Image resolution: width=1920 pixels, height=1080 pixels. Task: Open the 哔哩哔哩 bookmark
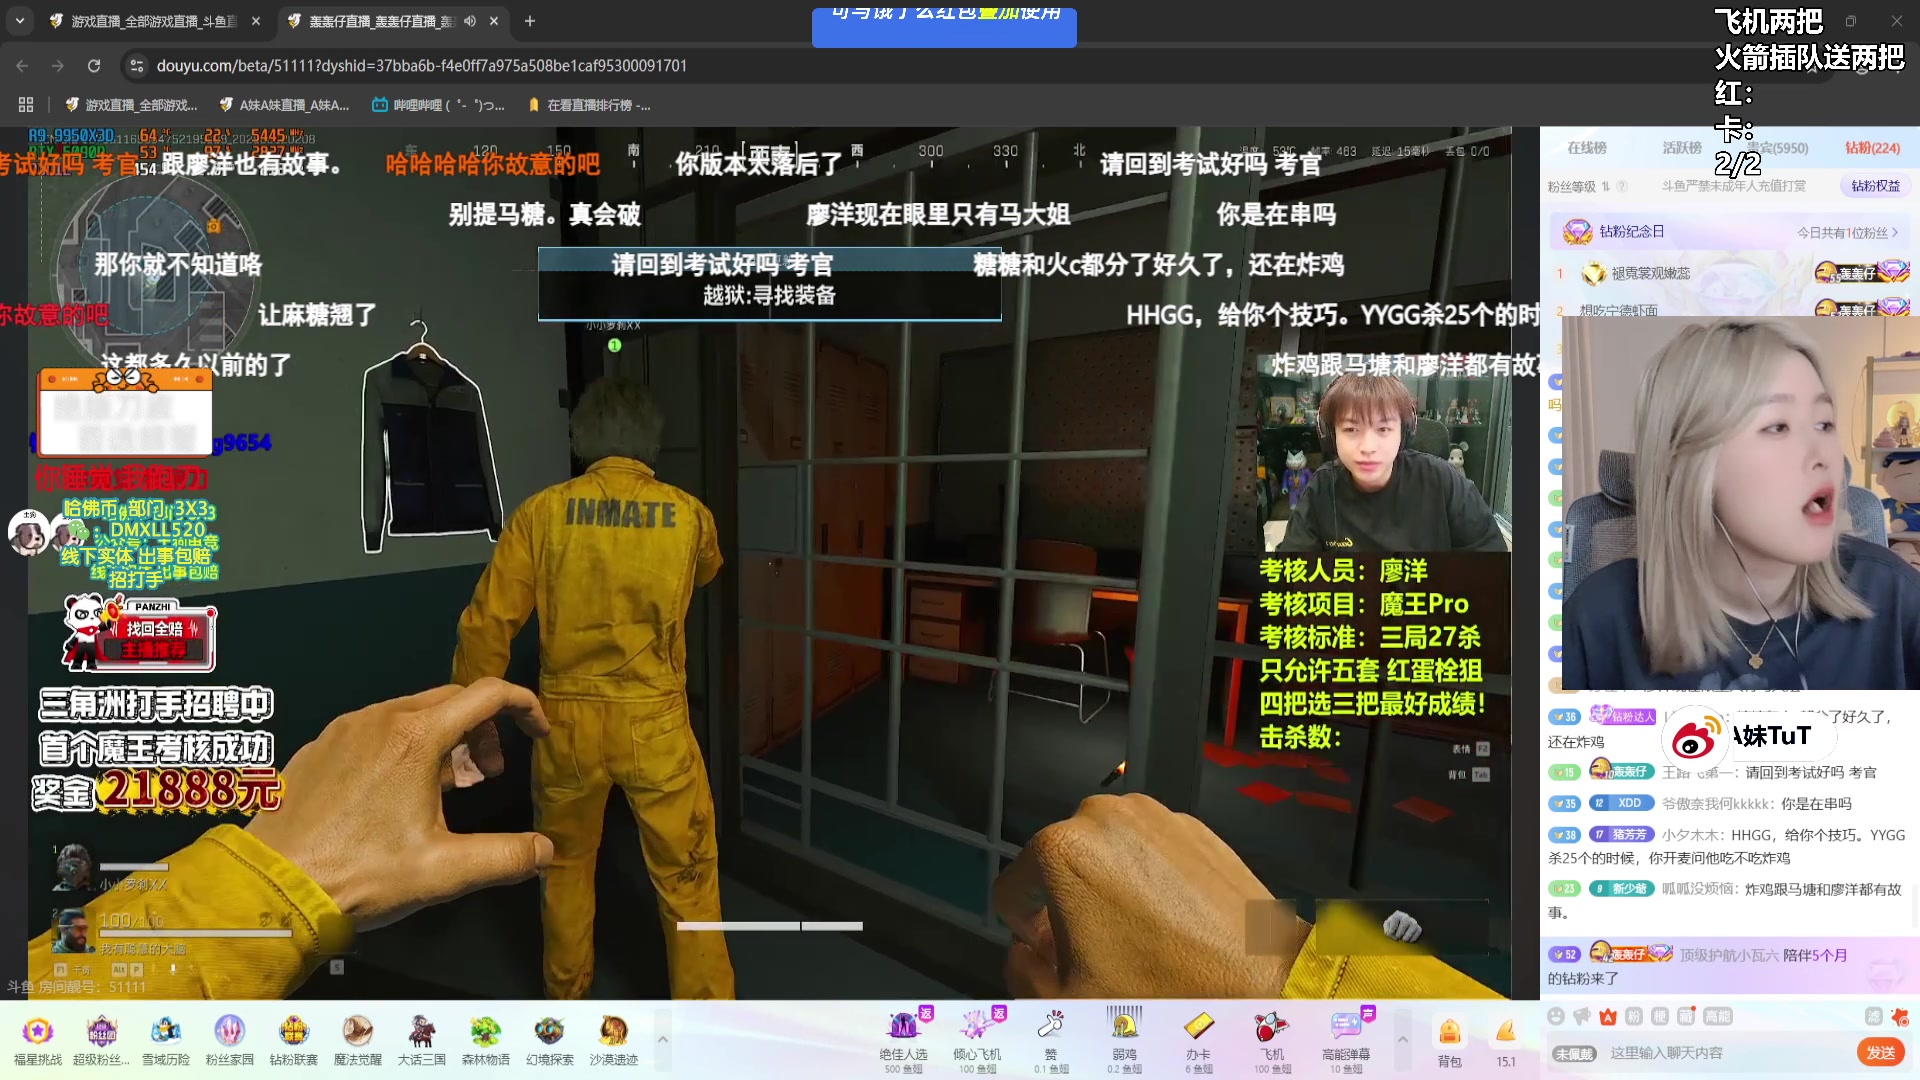(438, 105)
